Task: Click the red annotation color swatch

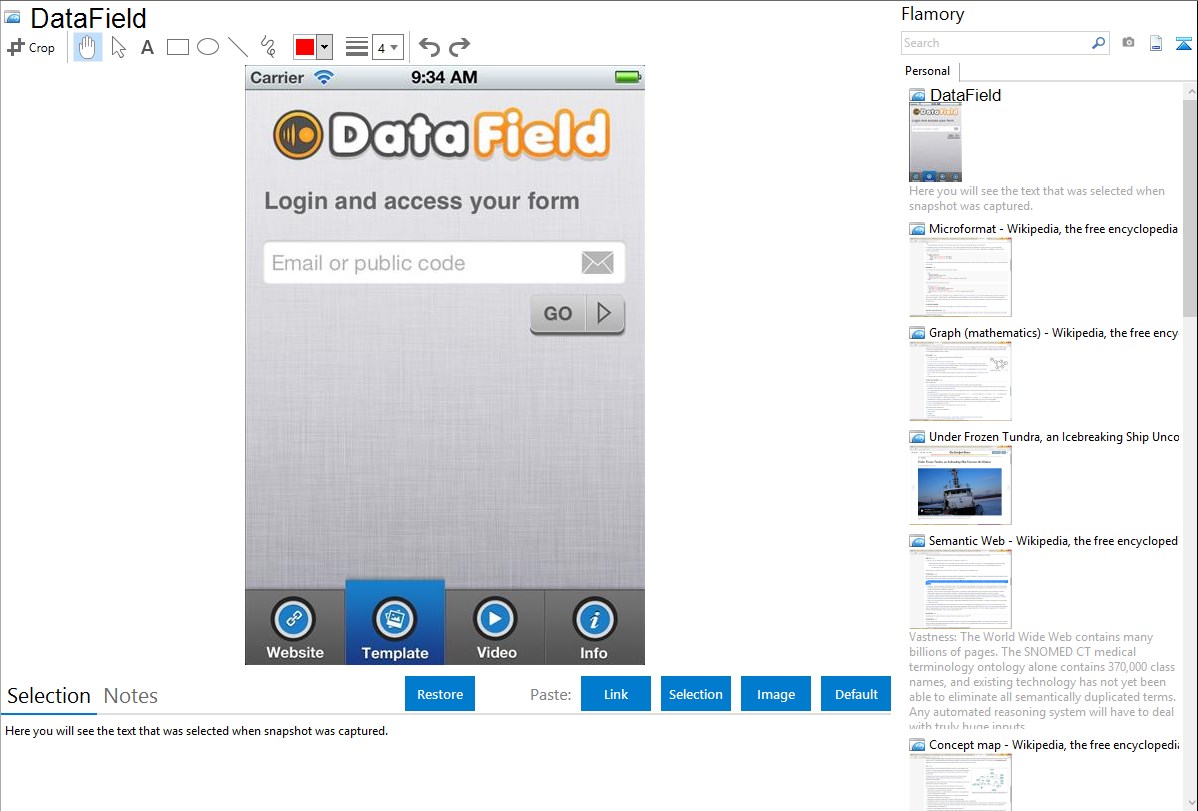Action: (305, 47)
